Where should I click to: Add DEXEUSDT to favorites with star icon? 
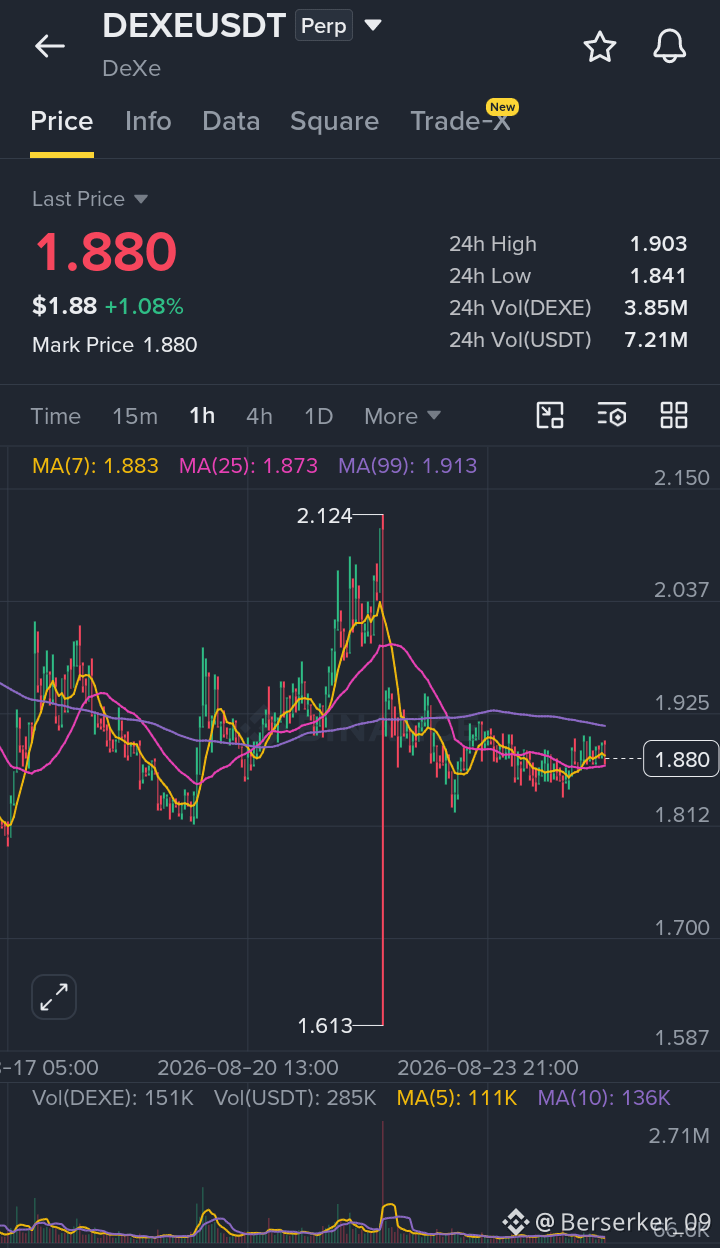pyautogui.click(x=600, y=46)
